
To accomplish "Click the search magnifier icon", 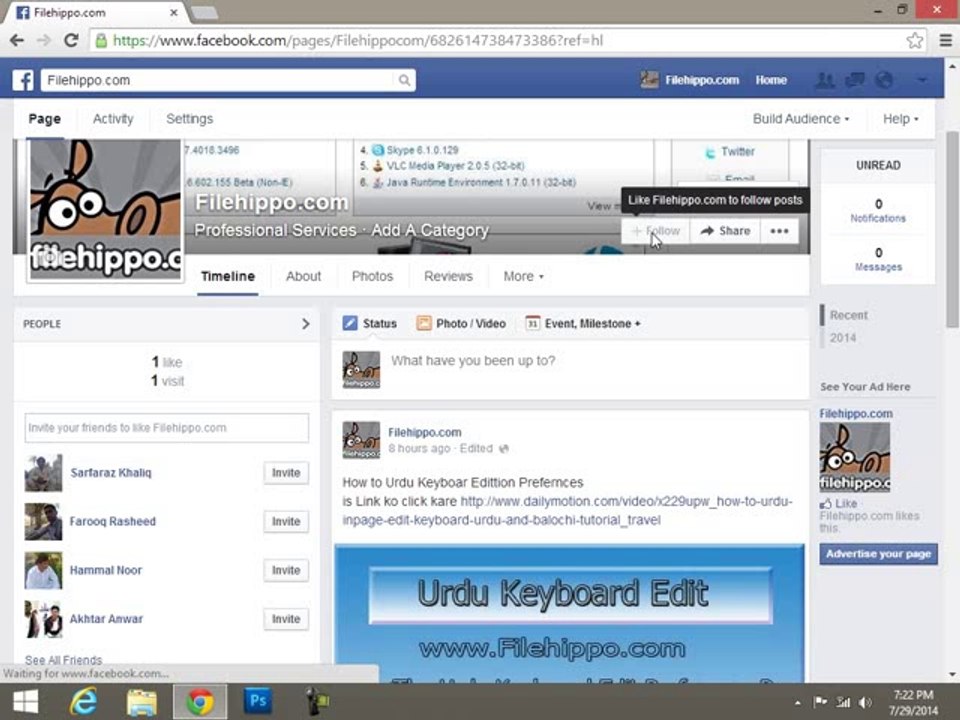I will [x=404, y=80].
